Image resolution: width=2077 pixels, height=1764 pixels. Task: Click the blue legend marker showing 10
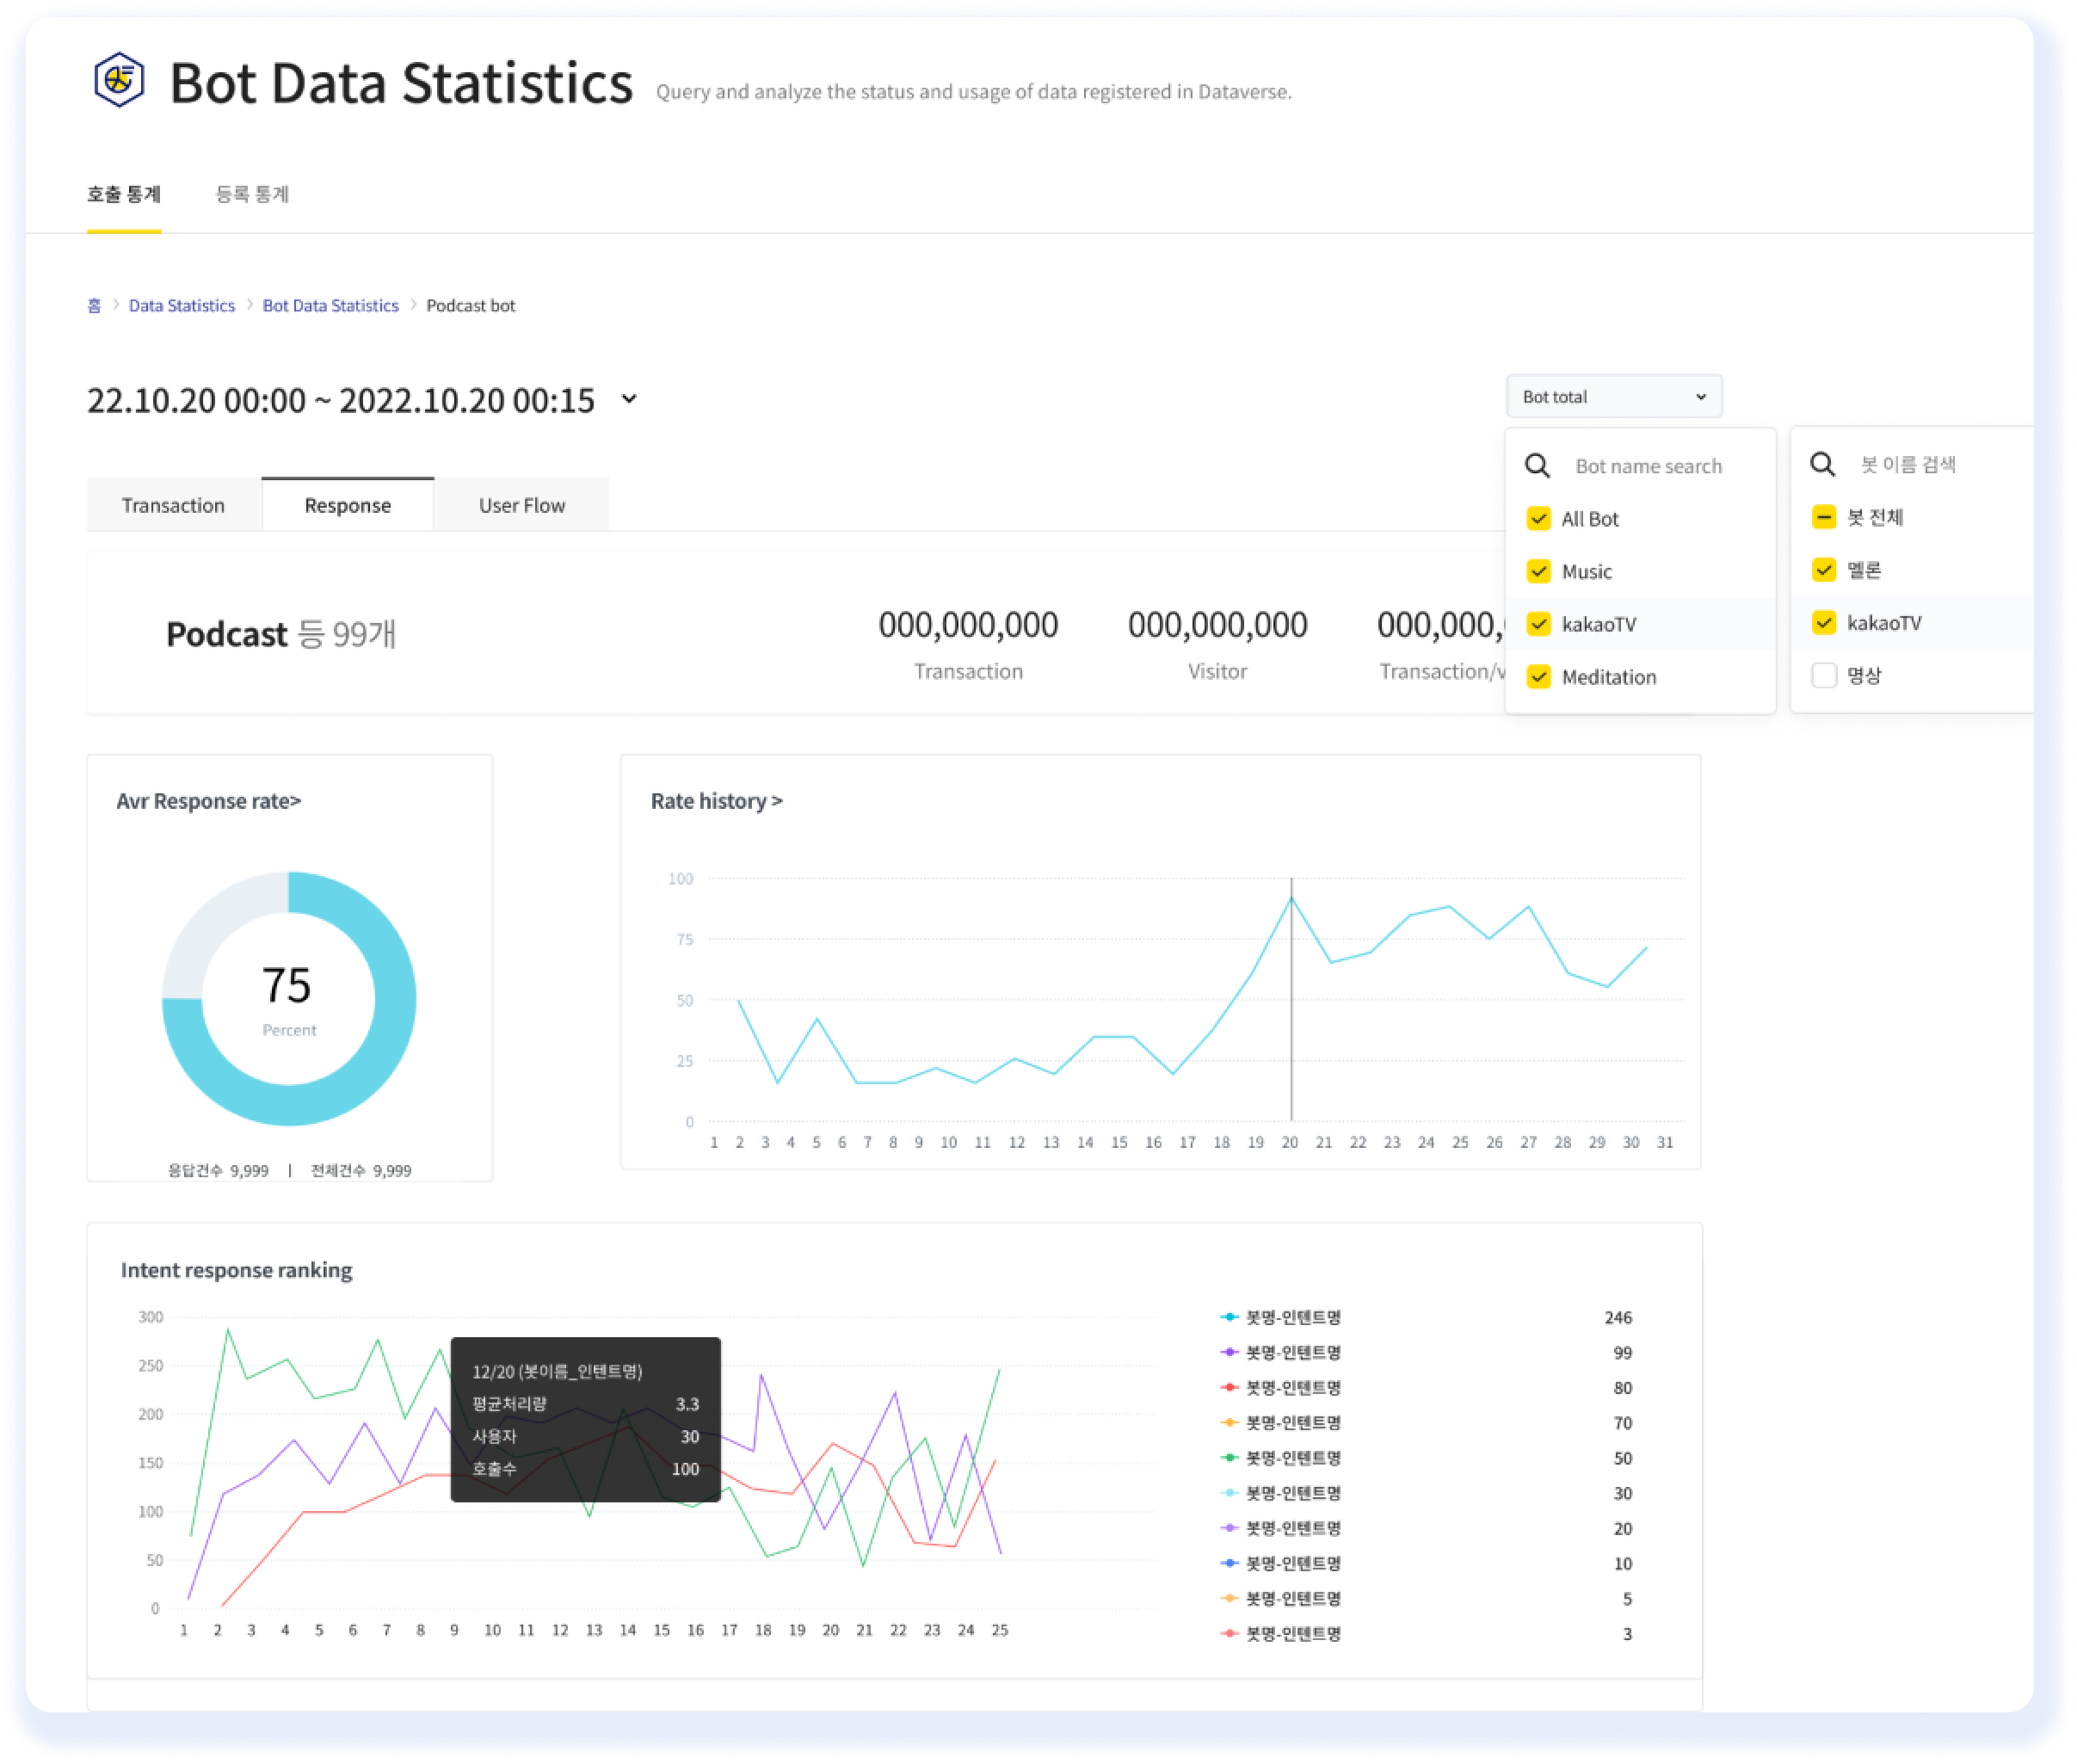point(1230,1563)
